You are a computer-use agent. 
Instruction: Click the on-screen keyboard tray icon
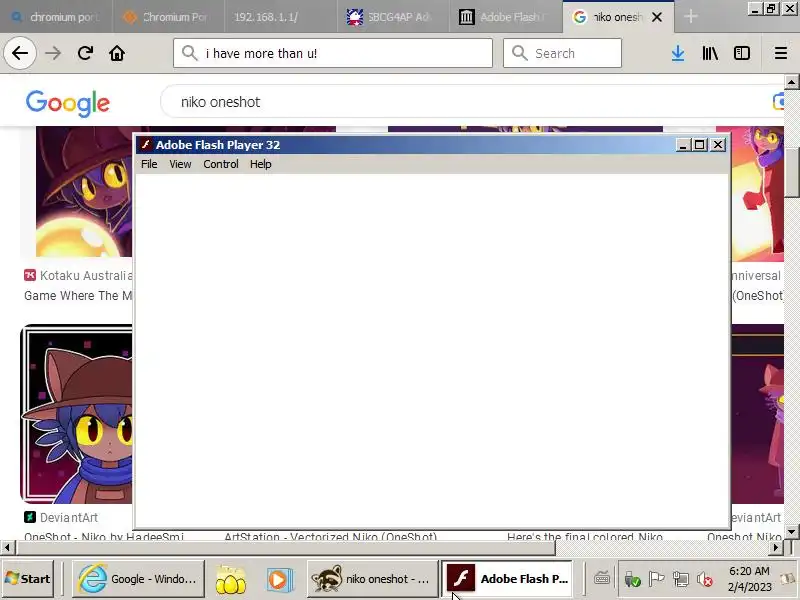click(602, 579)
